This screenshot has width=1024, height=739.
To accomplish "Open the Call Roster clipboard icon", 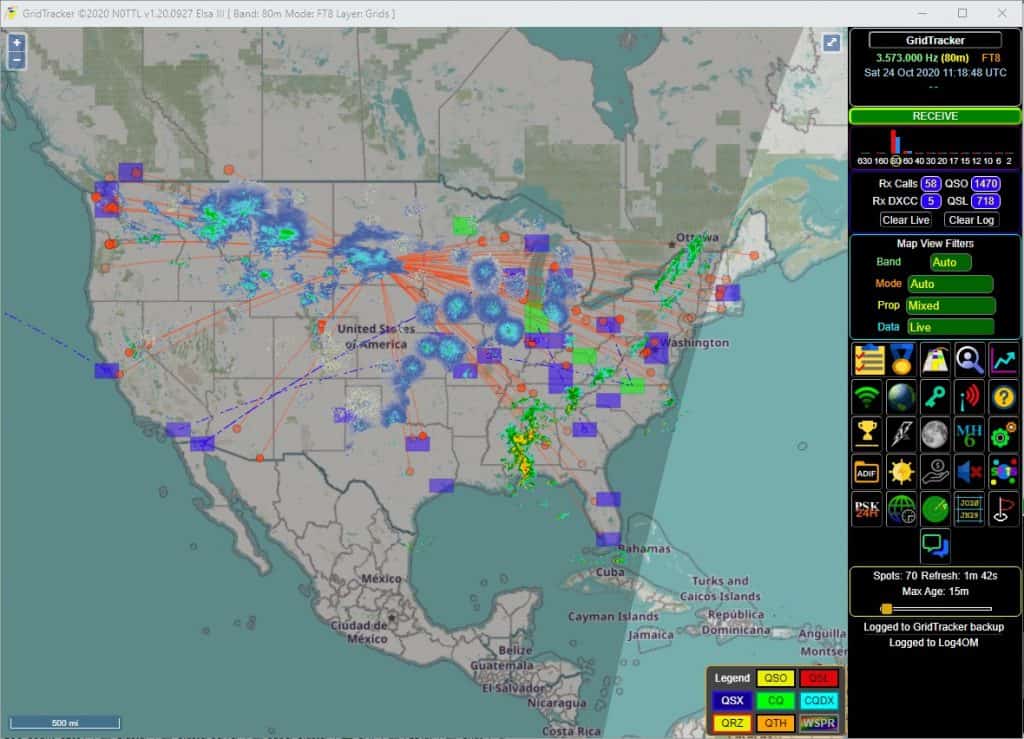I will tap(866, 358).
